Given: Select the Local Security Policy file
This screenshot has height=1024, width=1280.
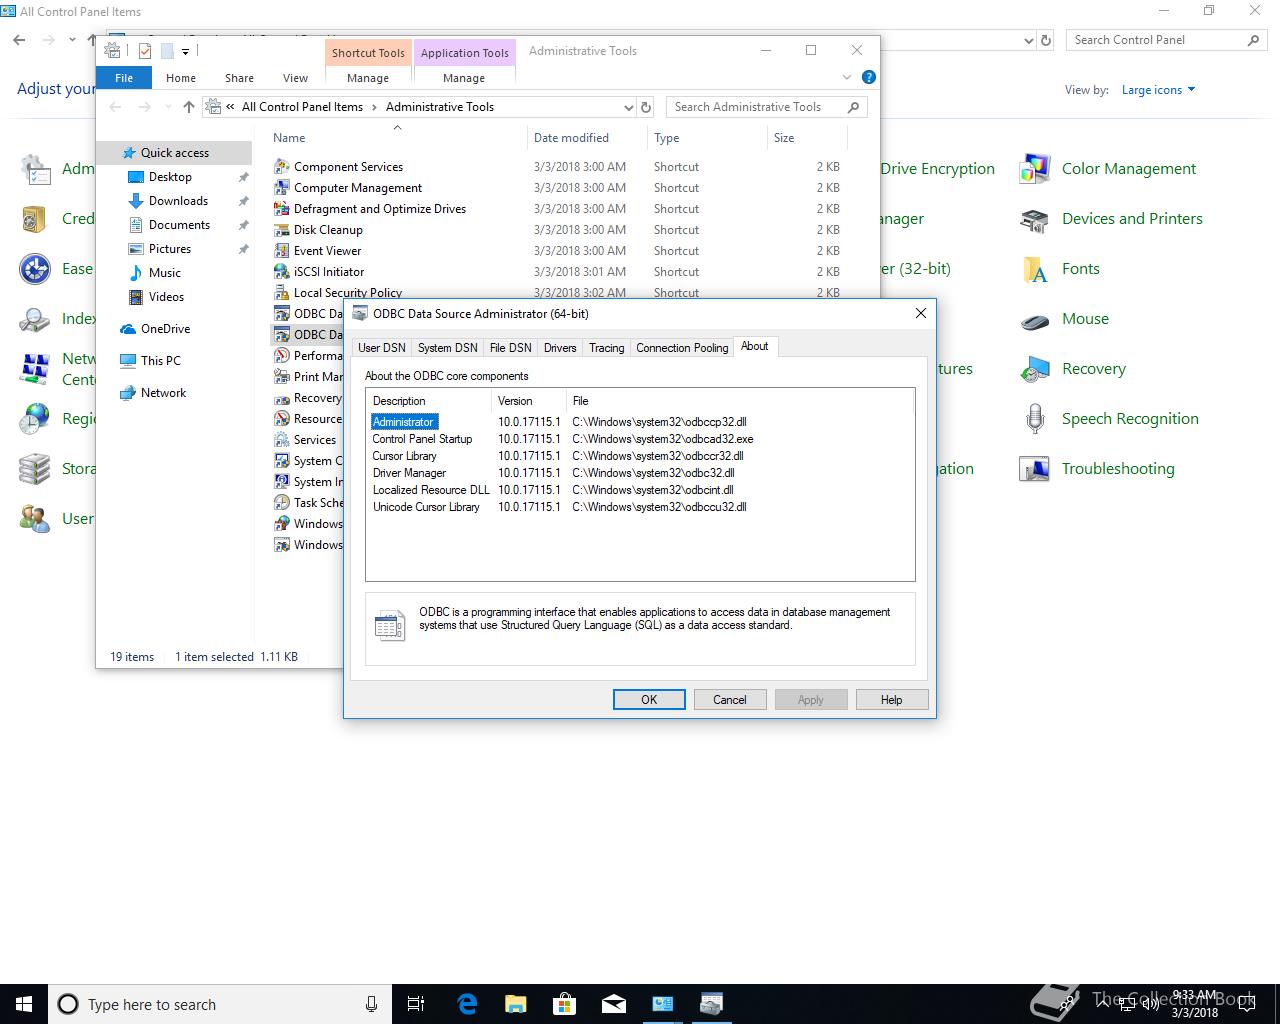Looking at the screenshot, I should [x=347, y=293].
